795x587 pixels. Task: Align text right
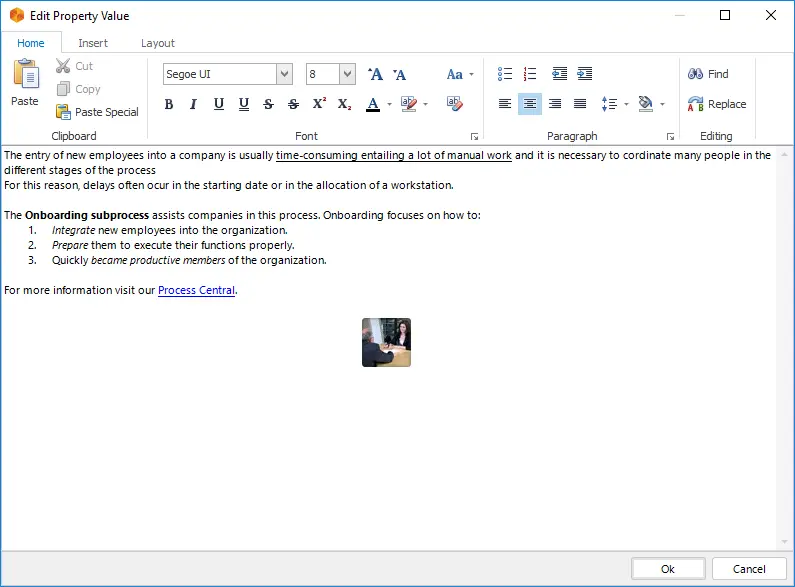click(x=555, y=104)
